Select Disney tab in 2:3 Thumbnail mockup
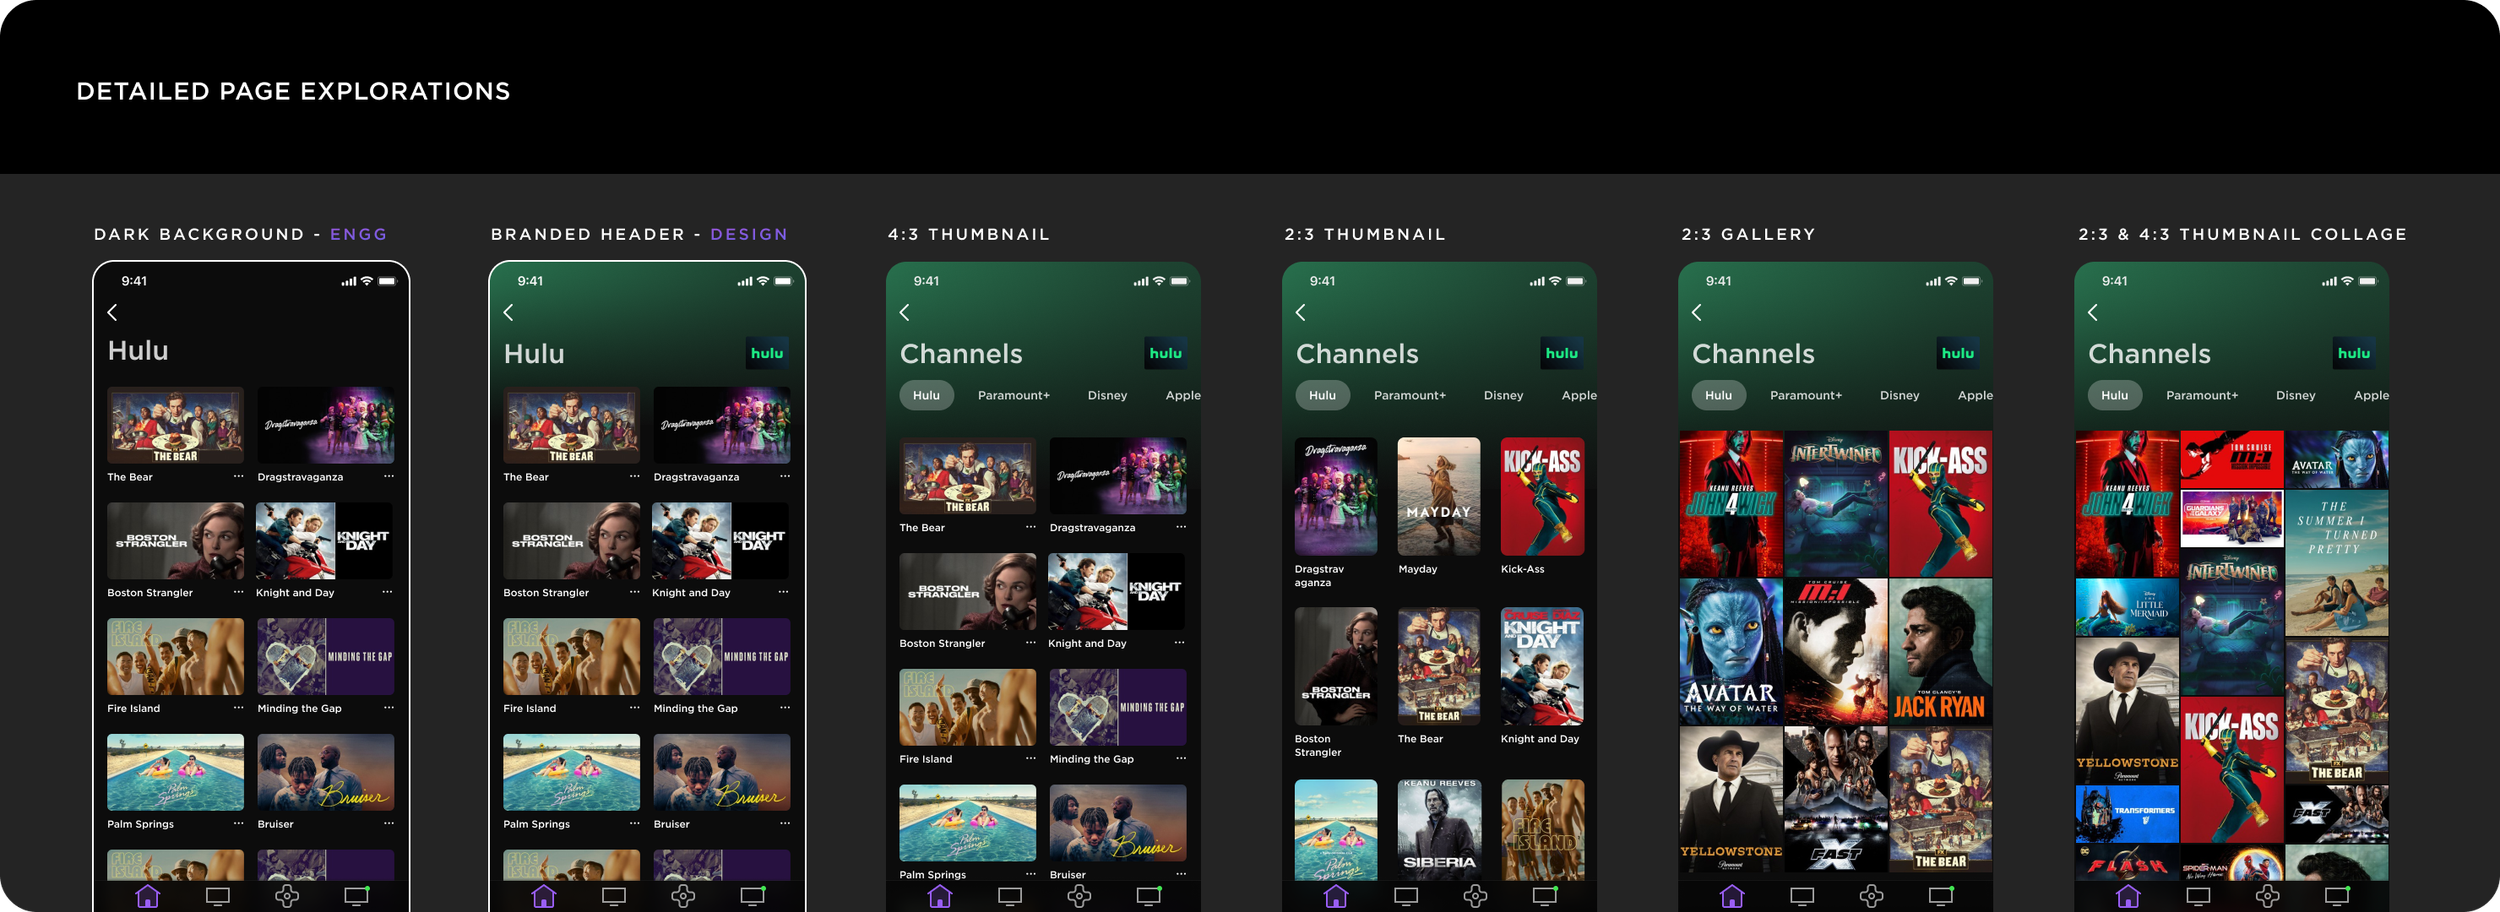Image resolution: width=2500 pixels, height=912 pixels. coord(1503,395)
